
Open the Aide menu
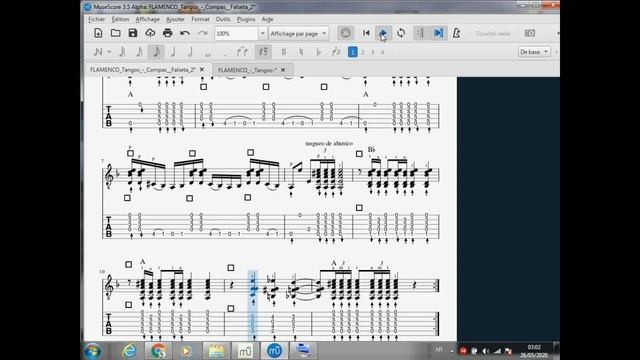(x=267, y=19)
